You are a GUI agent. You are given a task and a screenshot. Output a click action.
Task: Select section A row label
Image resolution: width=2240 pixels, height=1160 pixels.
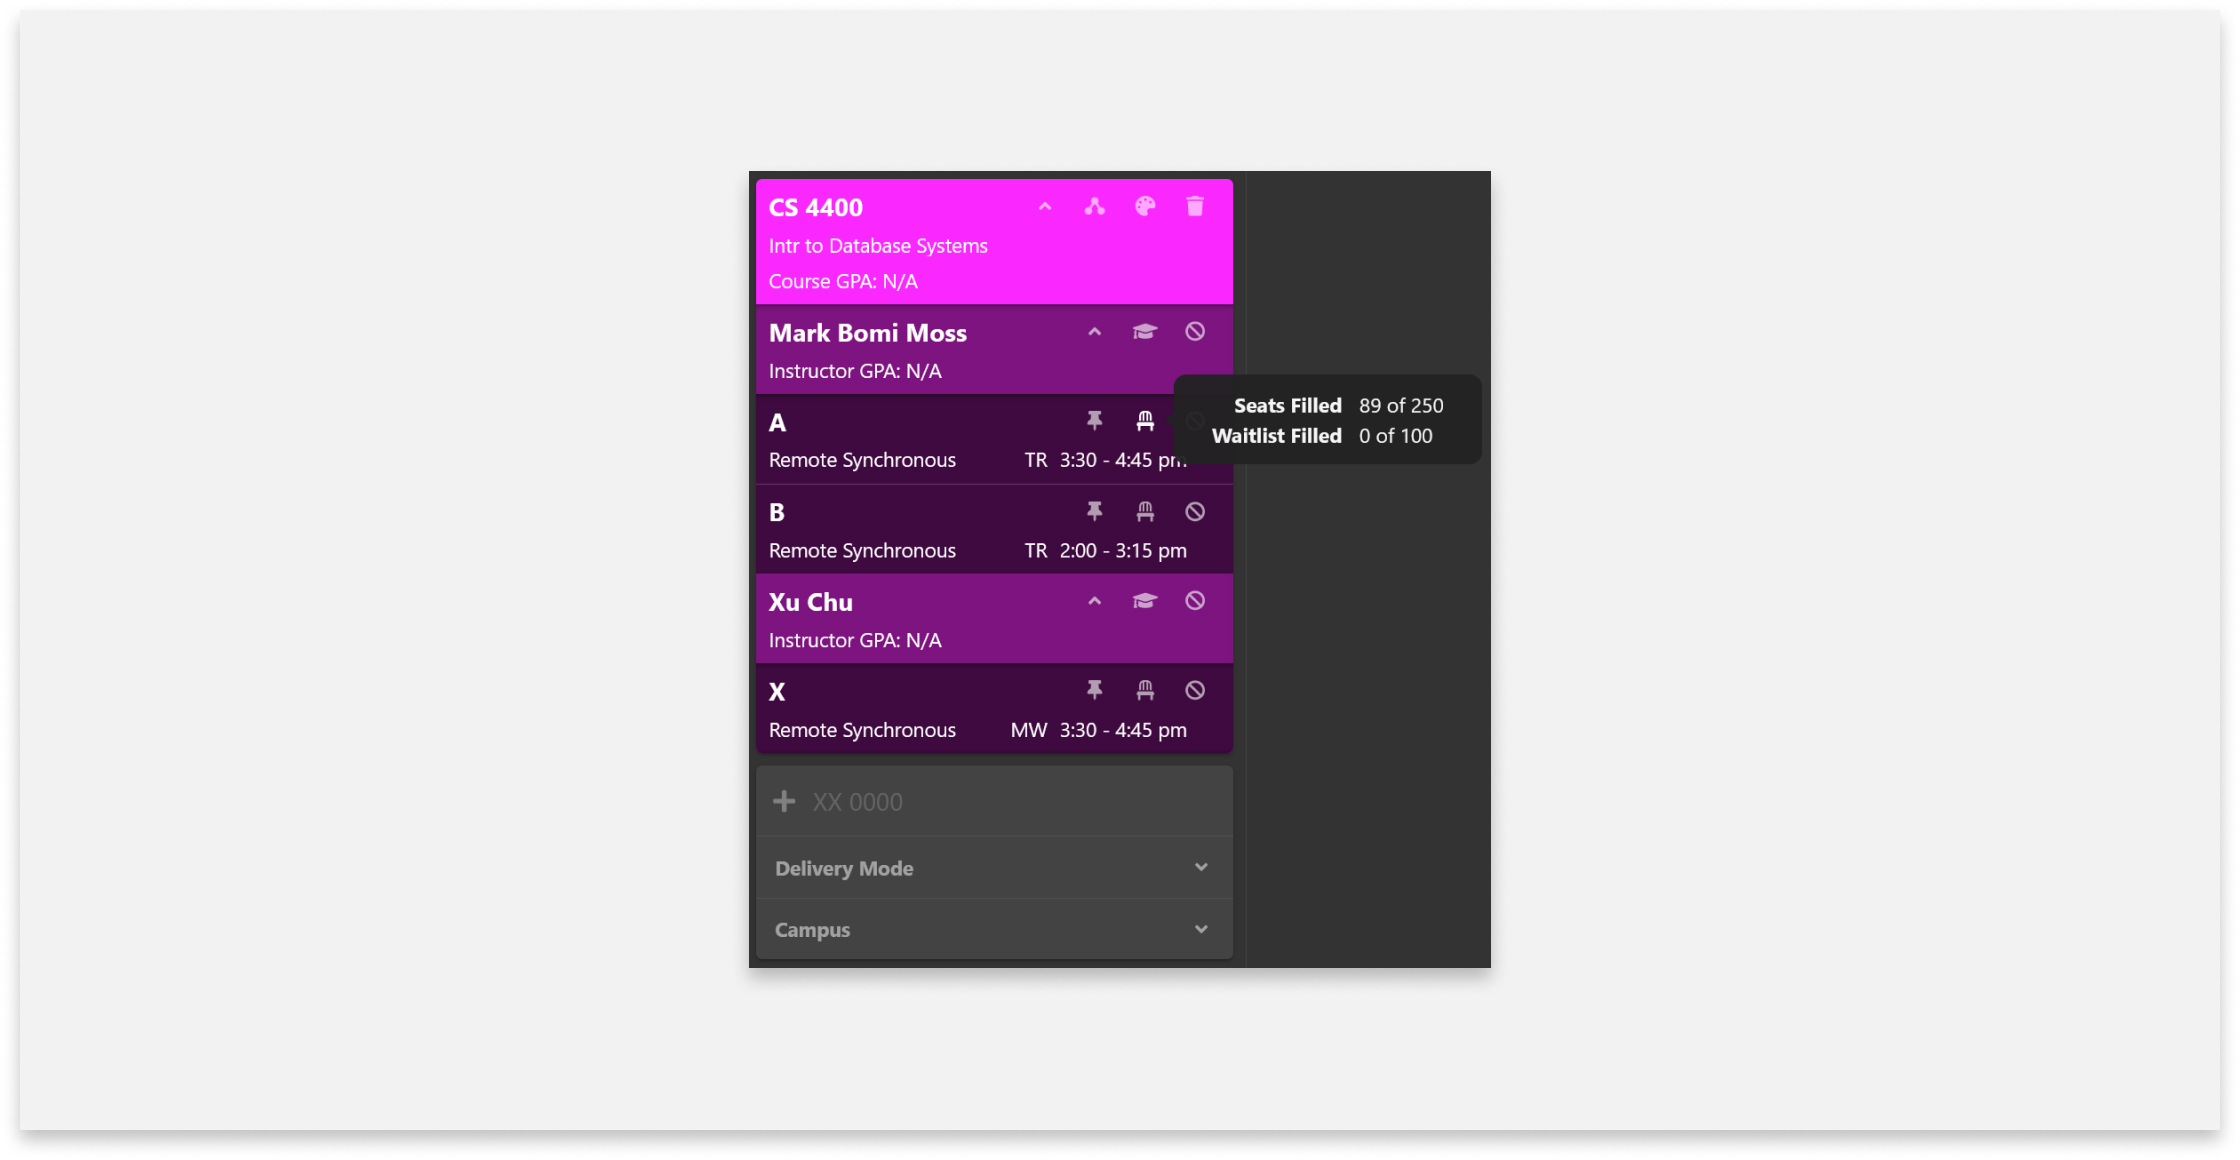[777, 423]
